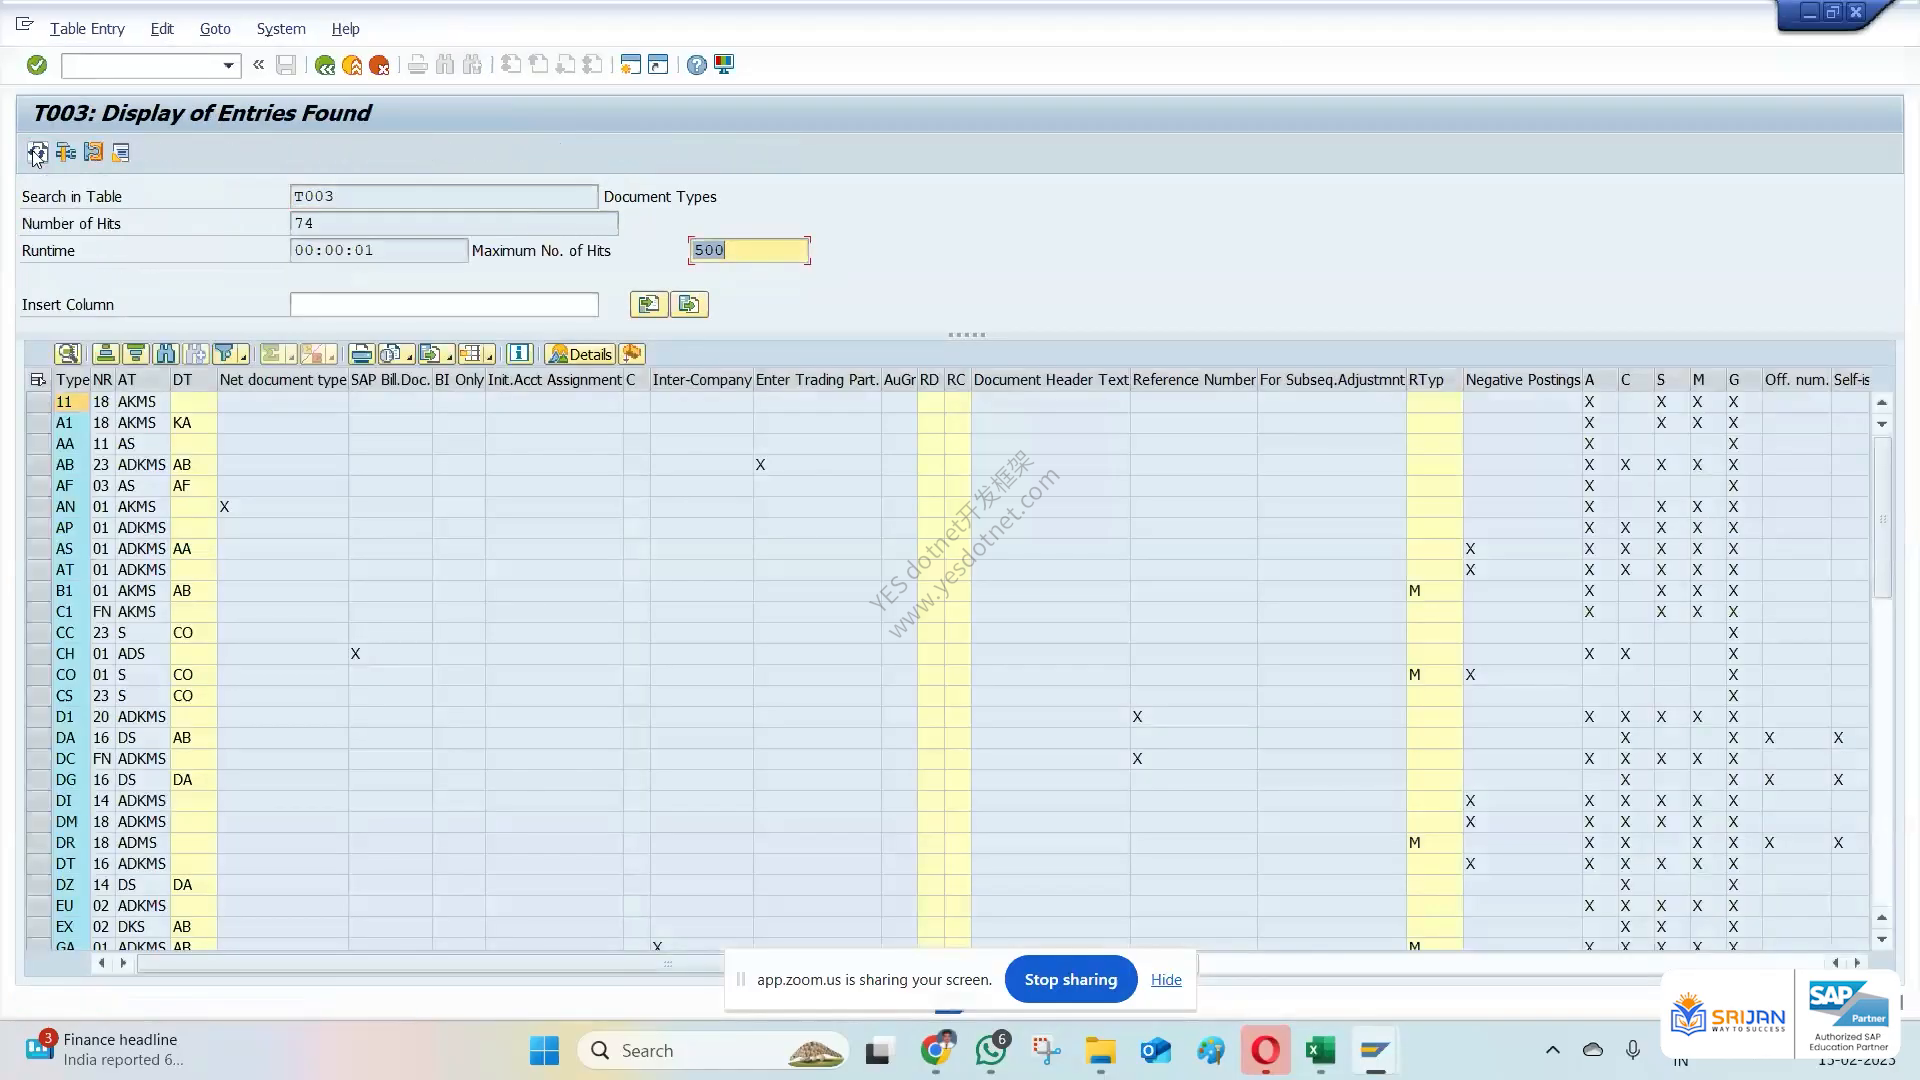The image size is (1920, 1080).
Task: Click the first Insert Column arrow button
Action: tap(649, 304)
